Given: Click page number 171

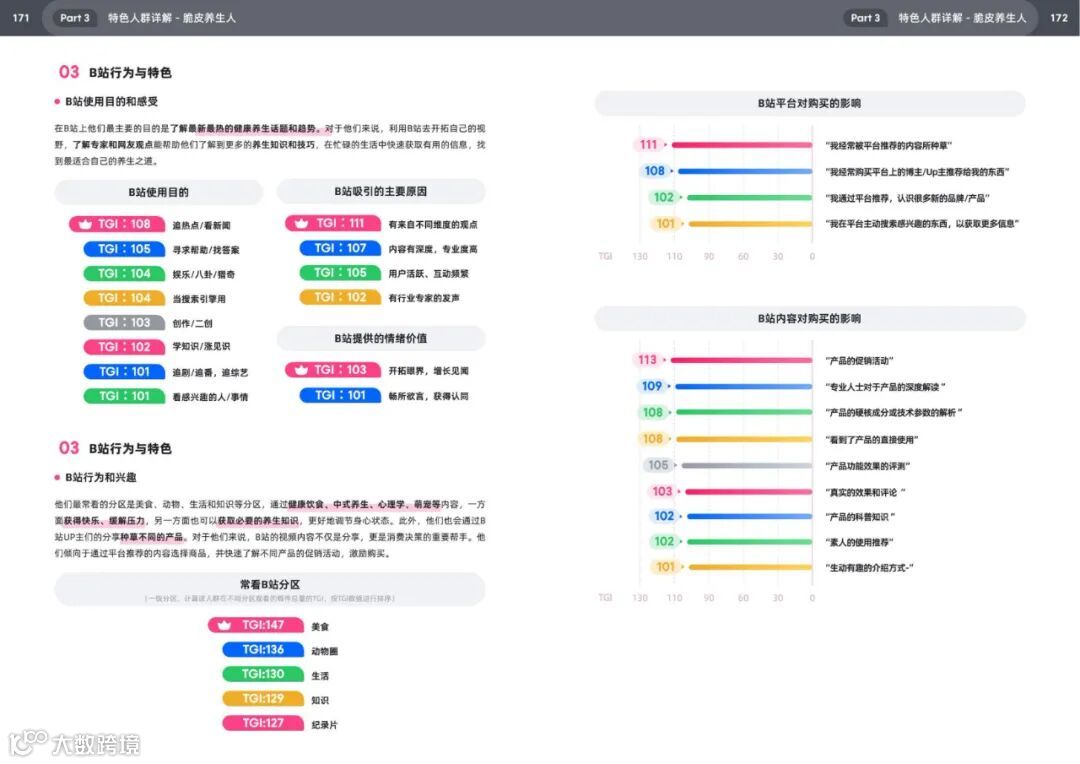Looking at the screenshot, I should point(21,18).
